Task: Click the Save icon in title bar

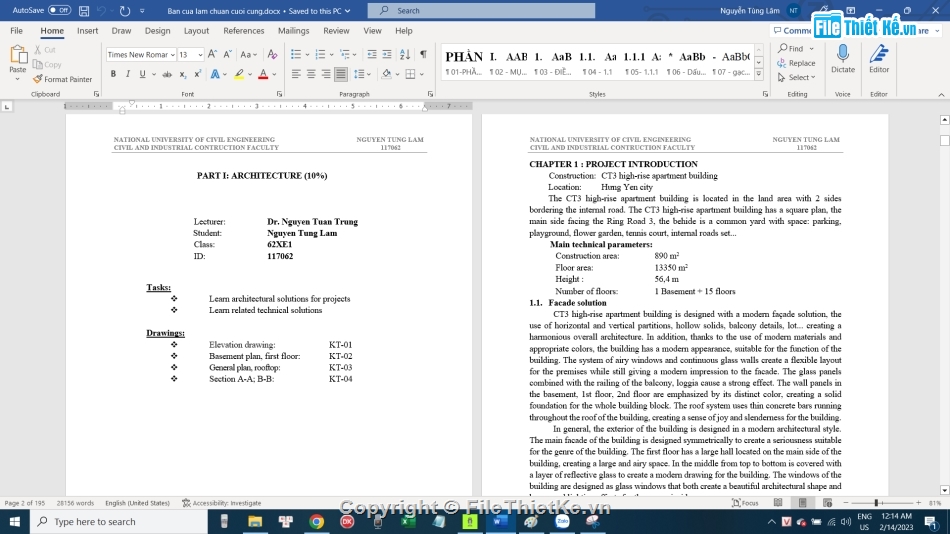Action: point(84,11)
